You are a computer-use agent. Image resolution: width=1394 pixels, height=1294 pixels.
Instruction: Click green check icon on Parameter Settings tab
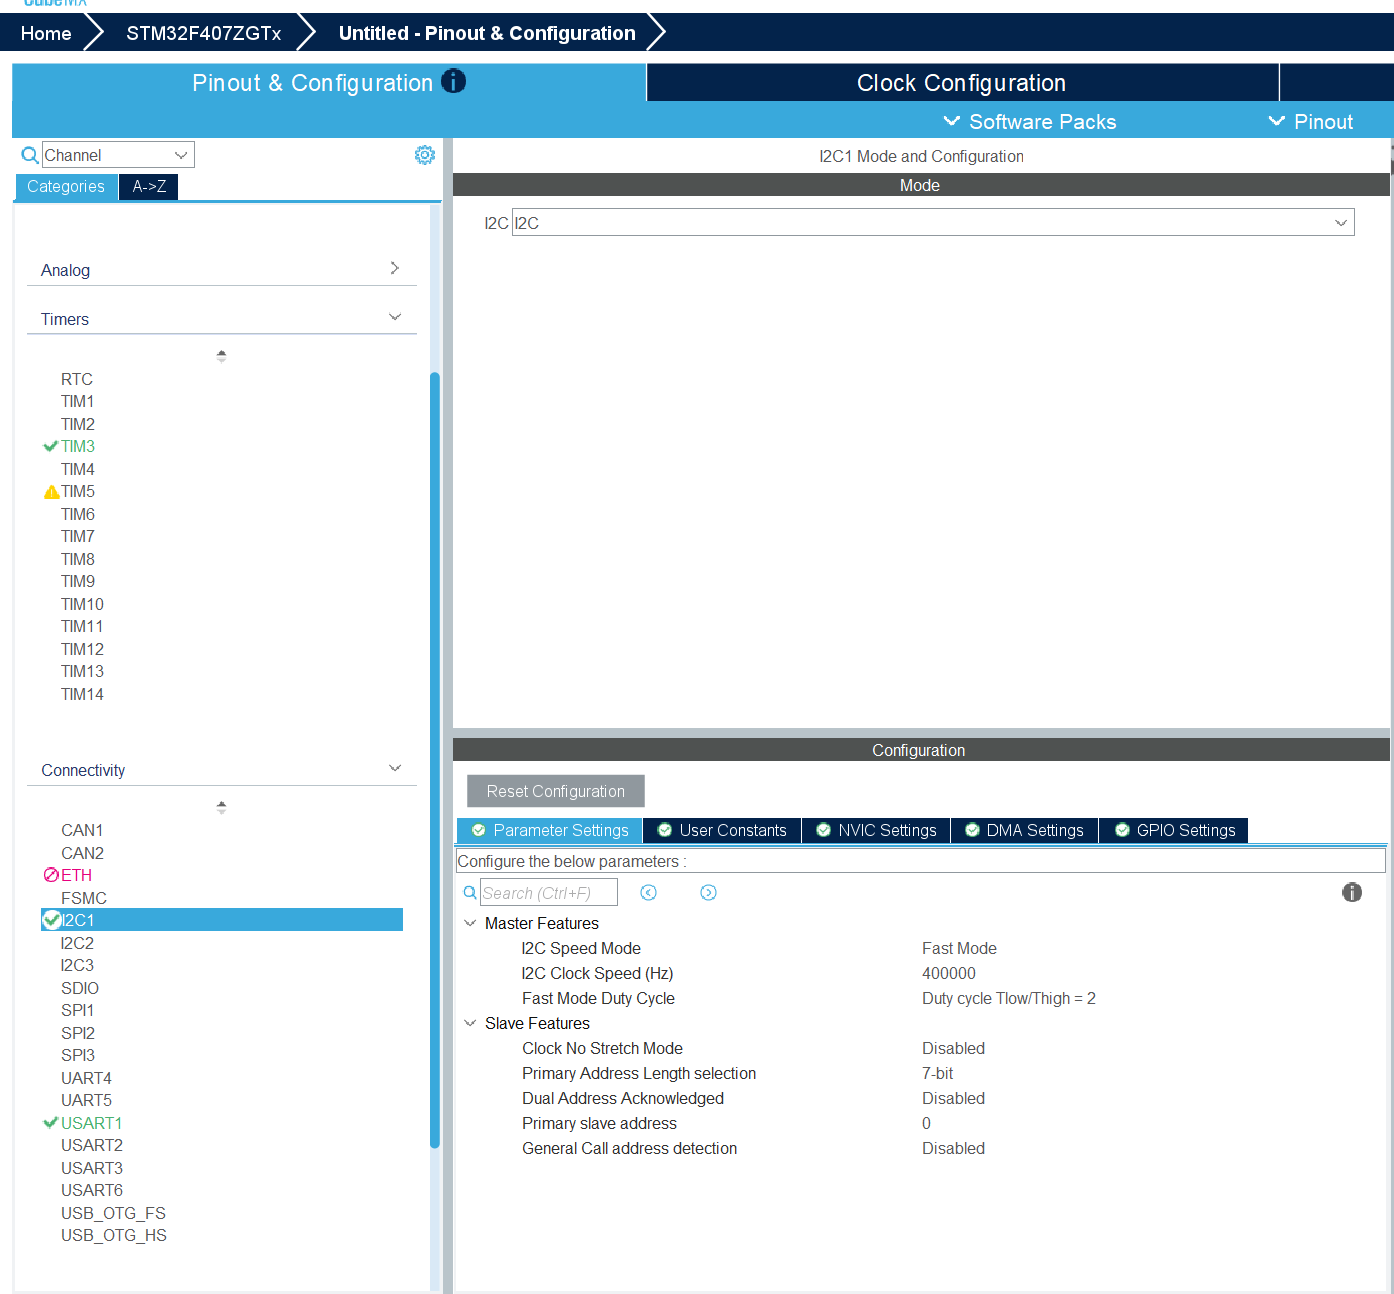point(479,830)
